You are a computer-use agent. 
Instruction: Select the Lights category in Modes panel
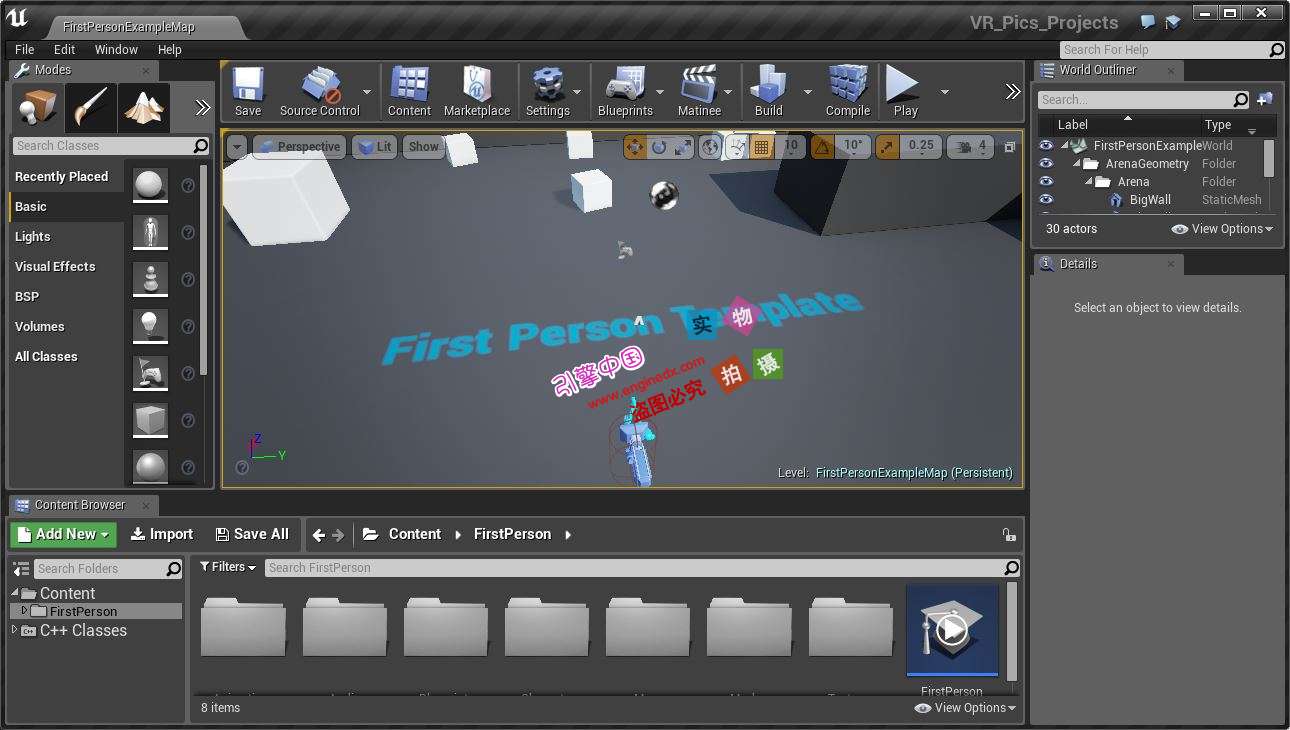click(33, 236)
